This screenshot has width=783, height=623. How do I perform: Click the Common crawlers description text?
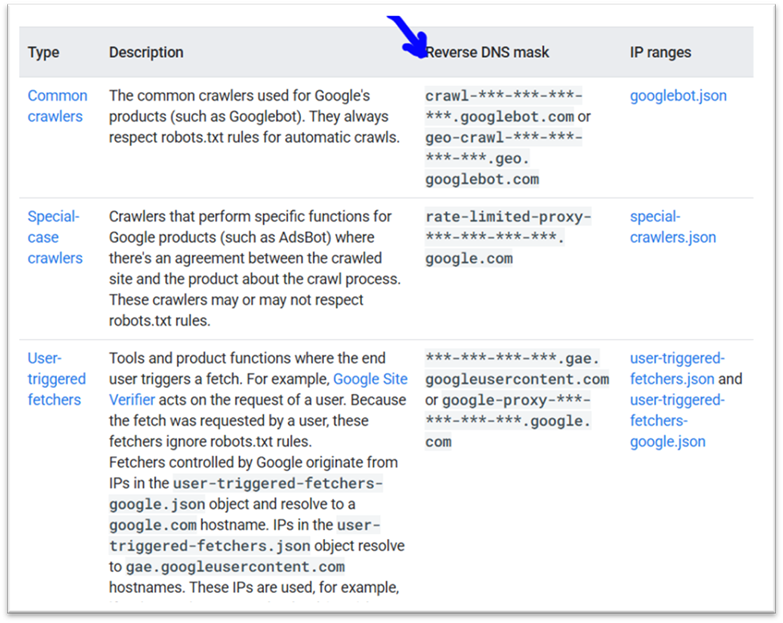click(x=254, y=116)
